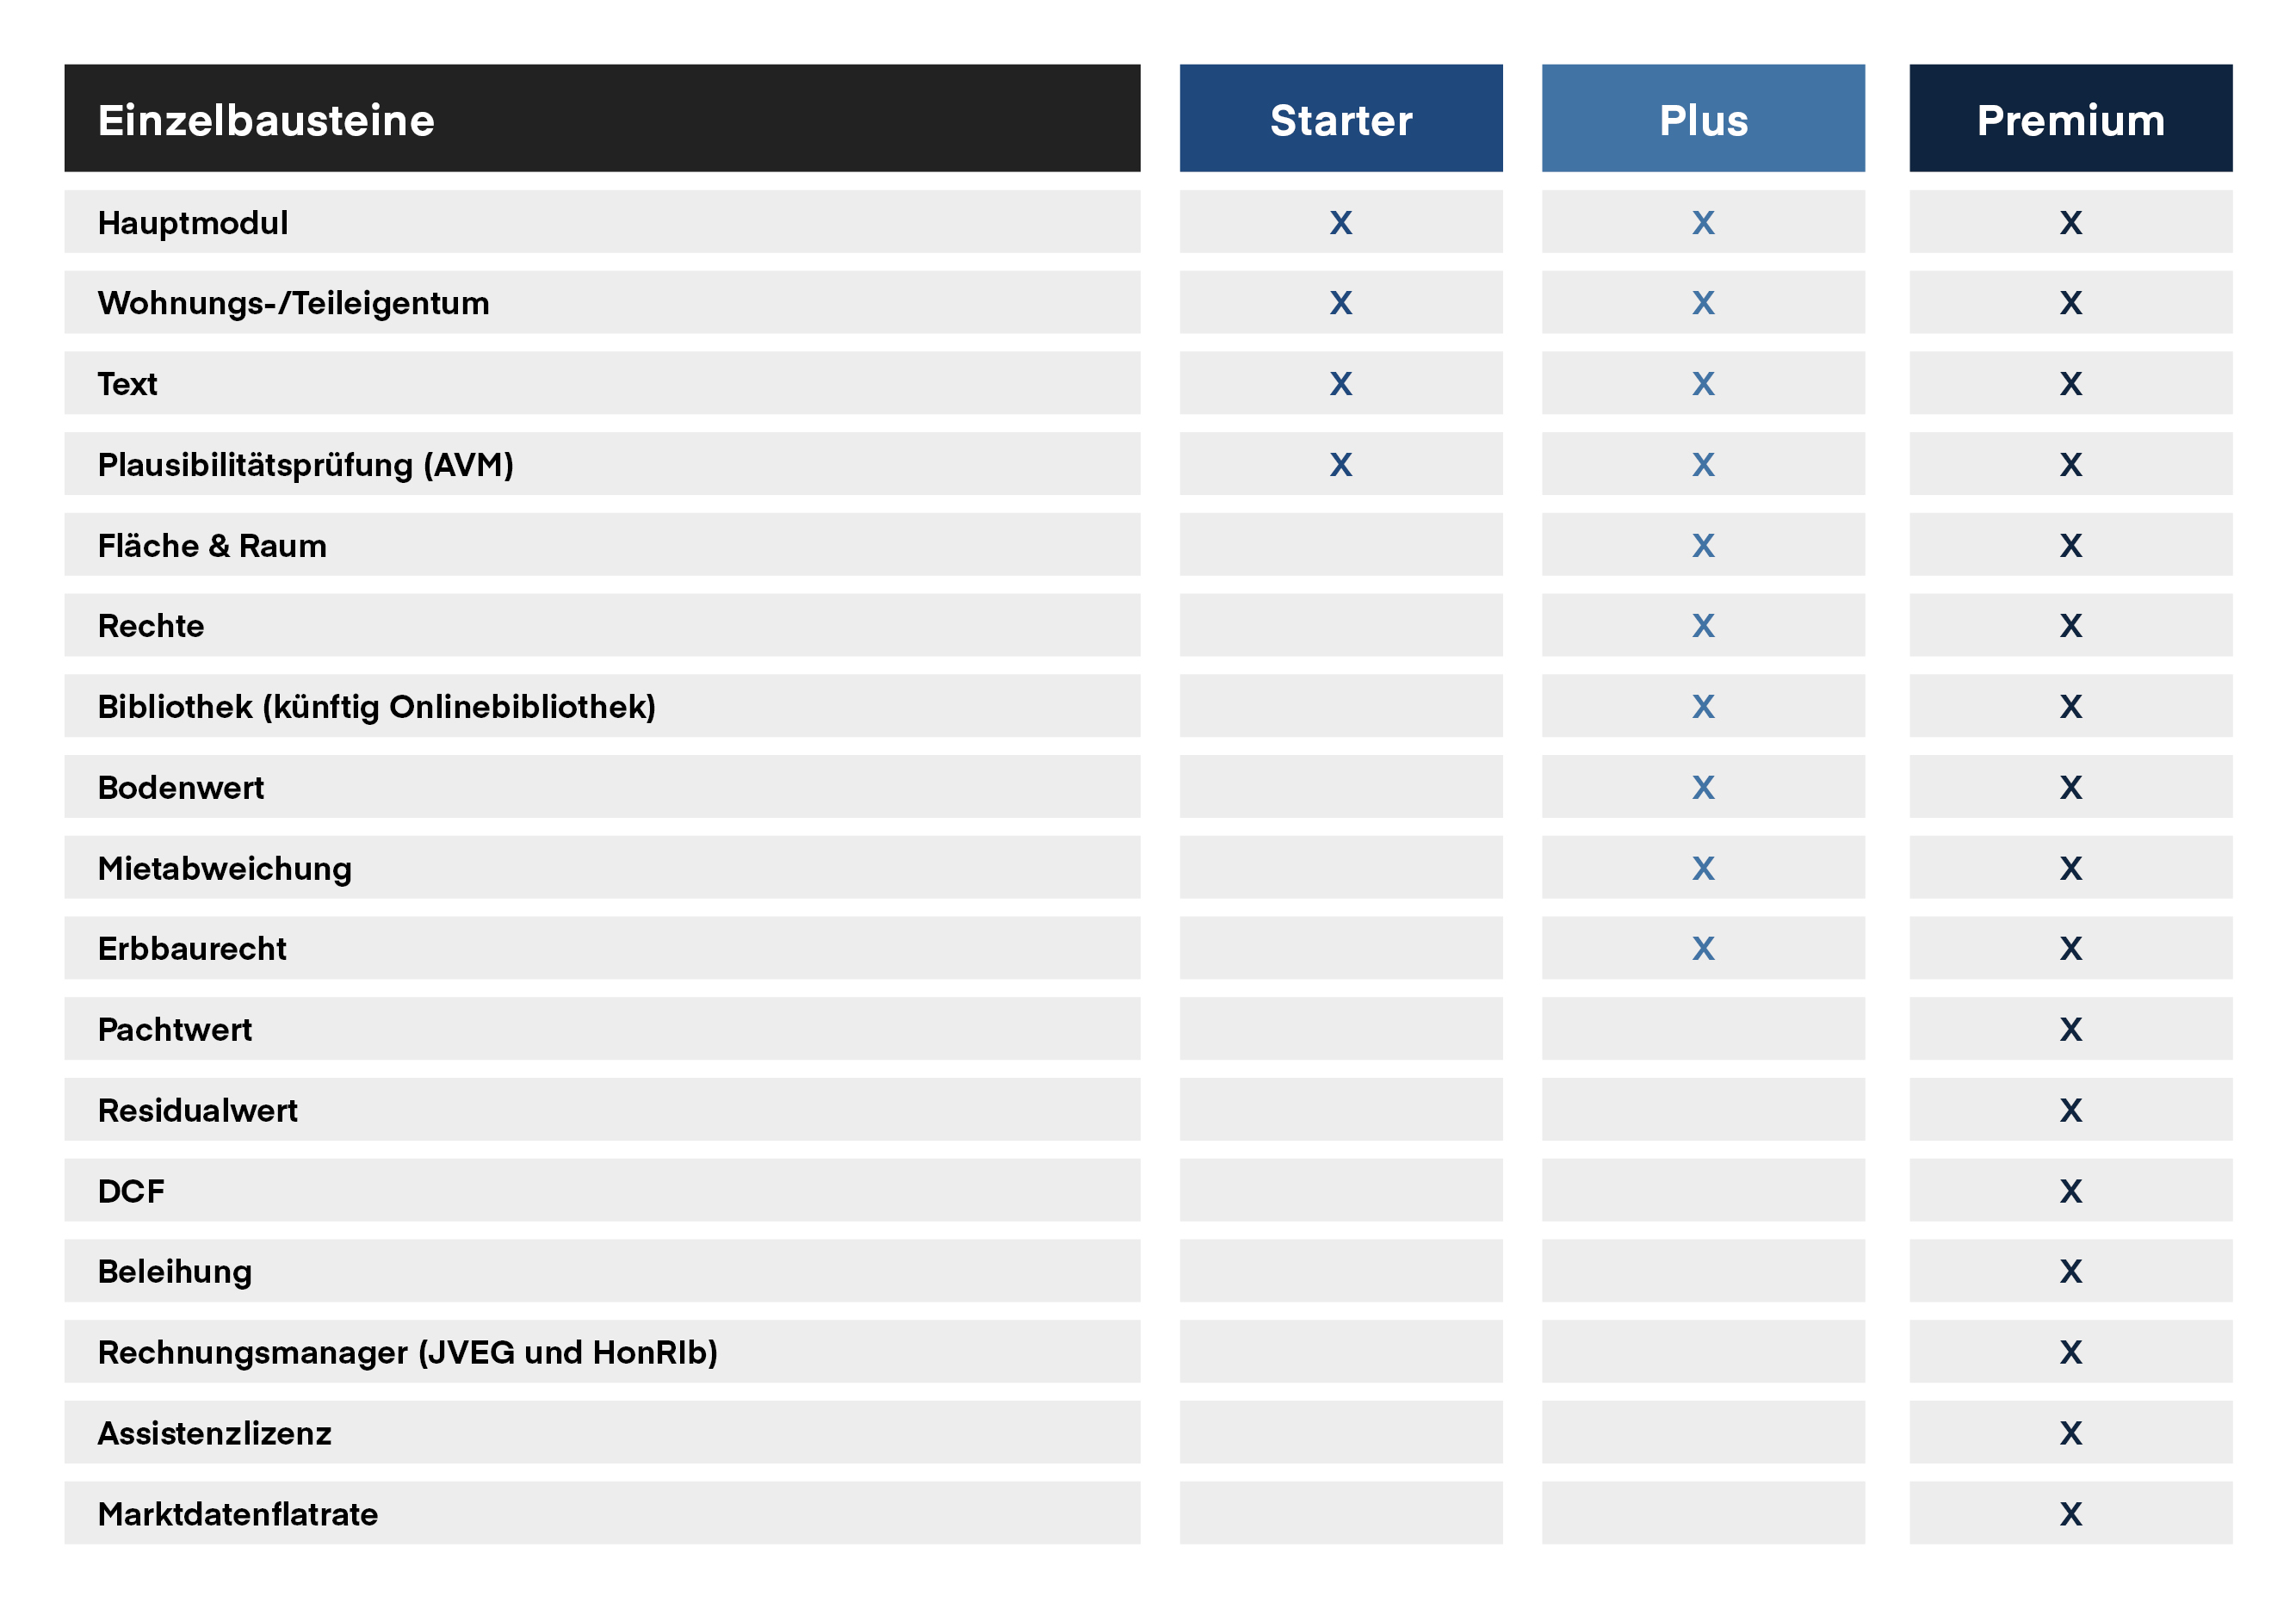2296x1609 pixels.
Task: Click the Plus X mark for Fläche & Raum
Action: coord(1702,545)
